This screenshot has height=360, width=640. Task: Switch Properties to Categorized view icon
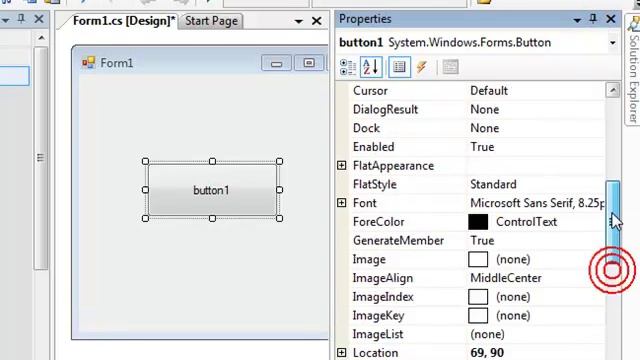tap(348, 67)
